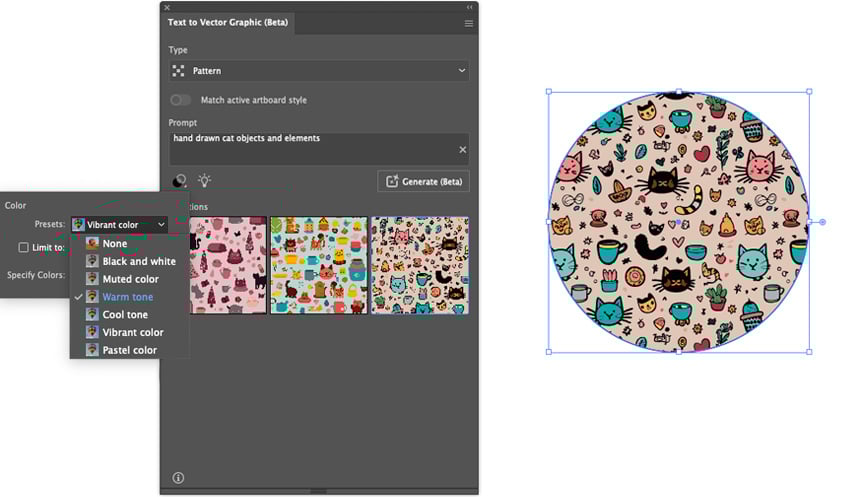Click the bottom-left selection handle
The height and width of the screenshot is (497, 850).
pos(549,352)
